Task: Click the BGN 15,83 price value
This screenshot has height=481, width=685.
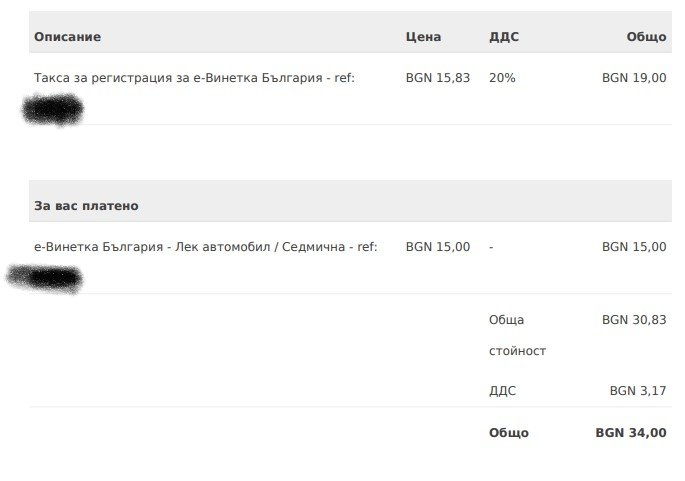Action: [437, 77]
